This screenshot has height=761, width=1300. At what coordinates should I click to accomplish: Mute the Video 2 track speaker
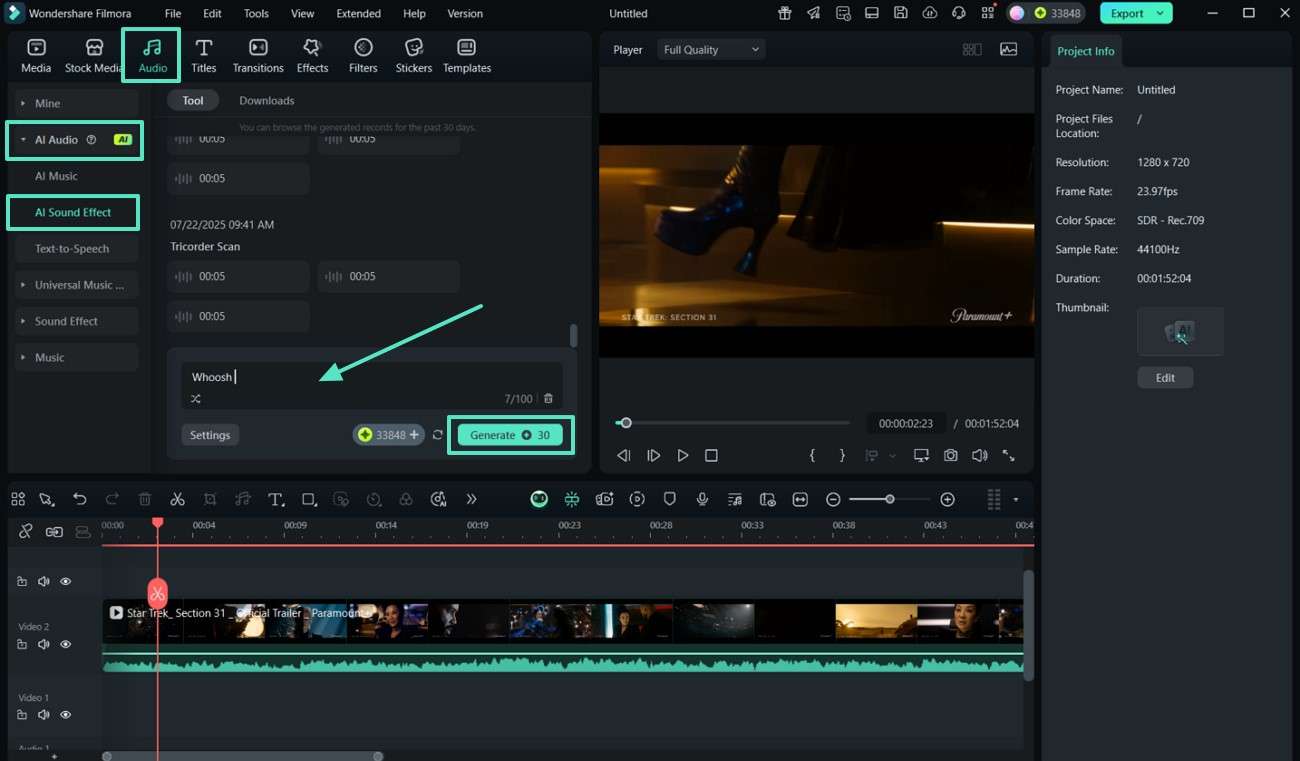click(x=44, y=645)
